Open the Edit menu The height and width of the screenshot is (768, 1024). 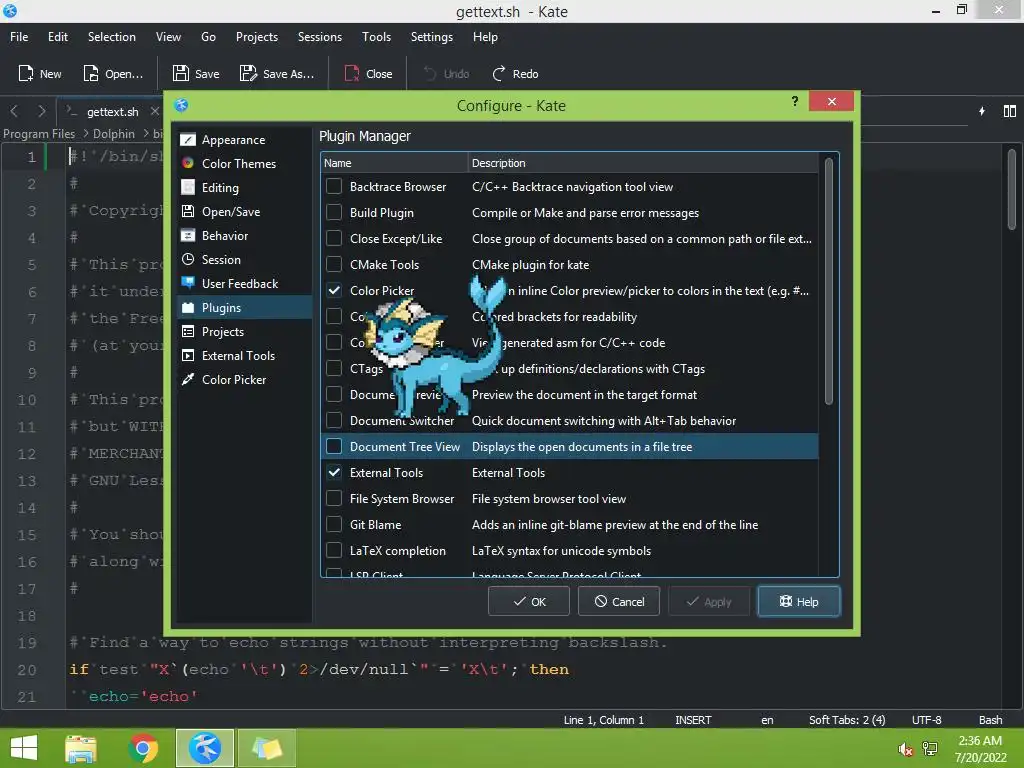(x=57, y=37)
